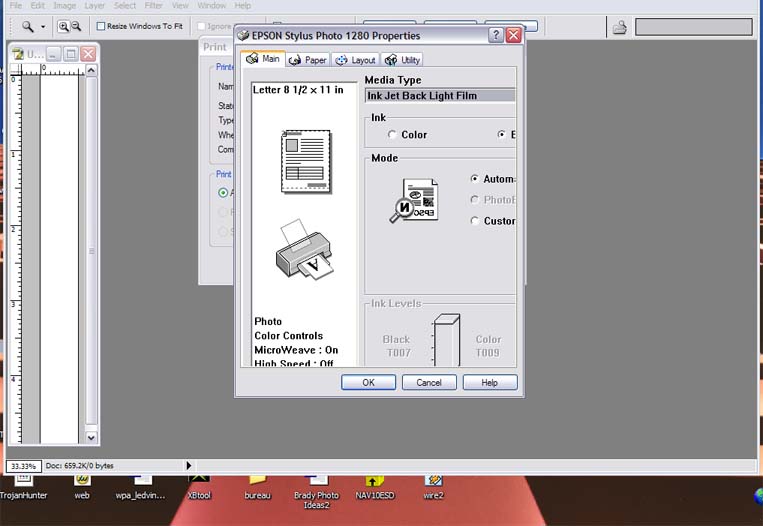763x526 pixels.
Task: Click the zoom percentage field 33.33%
Action: (x=24, y=466)
